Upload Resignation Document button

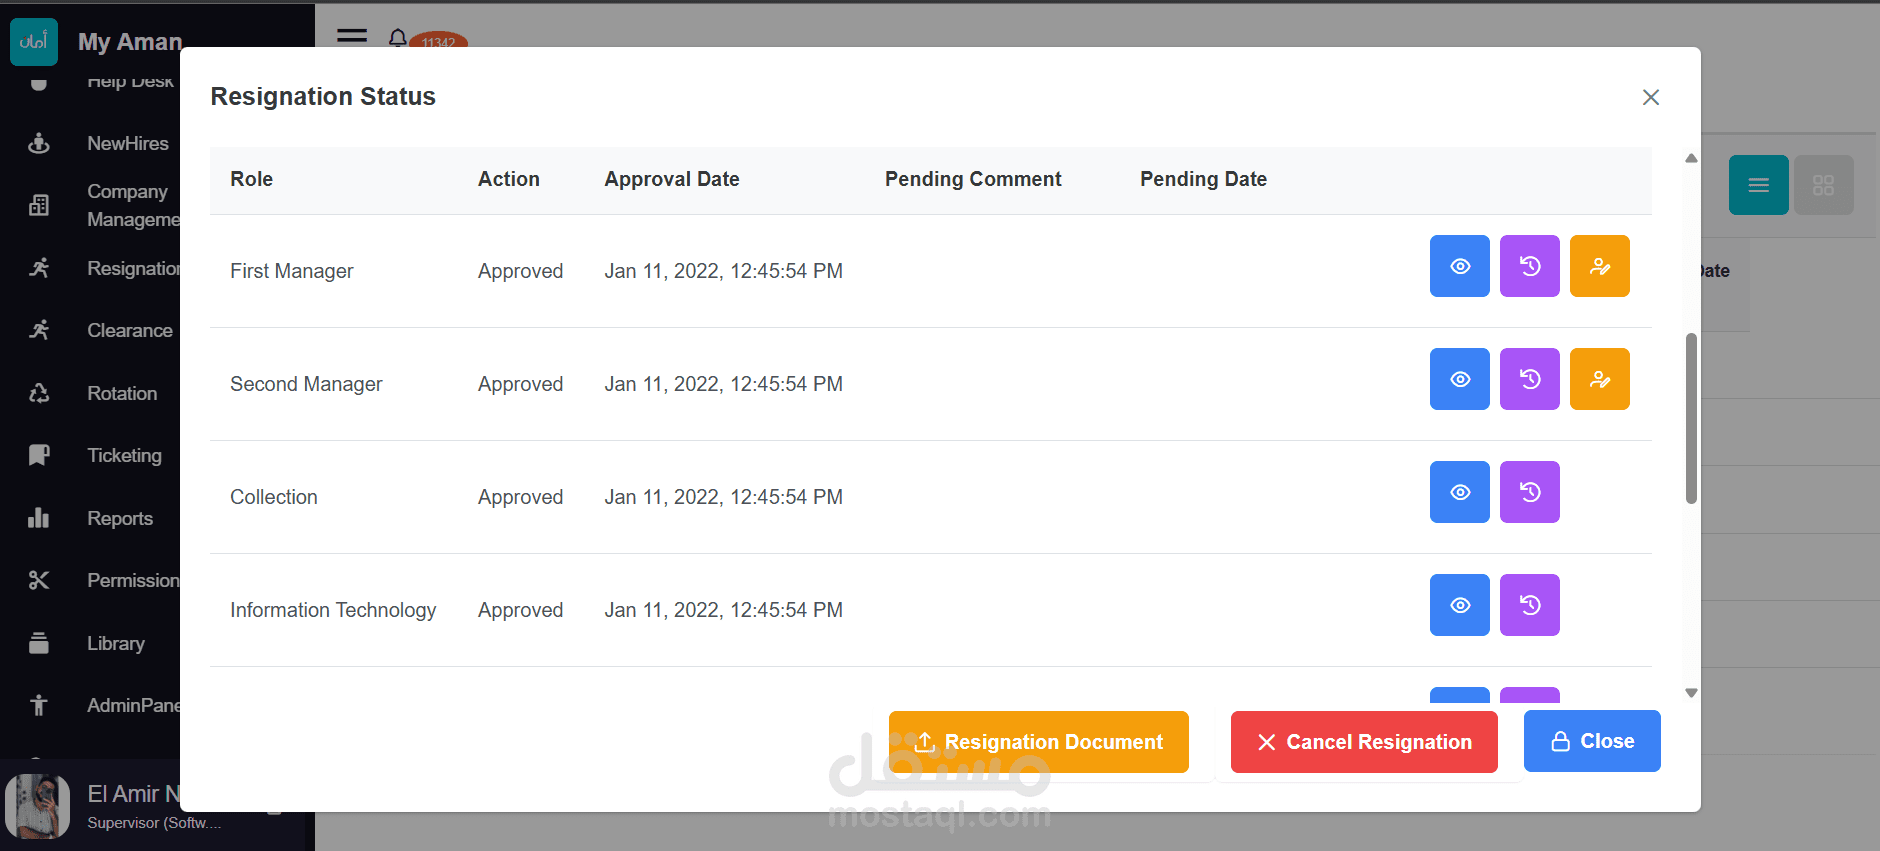pos(1038,742)
